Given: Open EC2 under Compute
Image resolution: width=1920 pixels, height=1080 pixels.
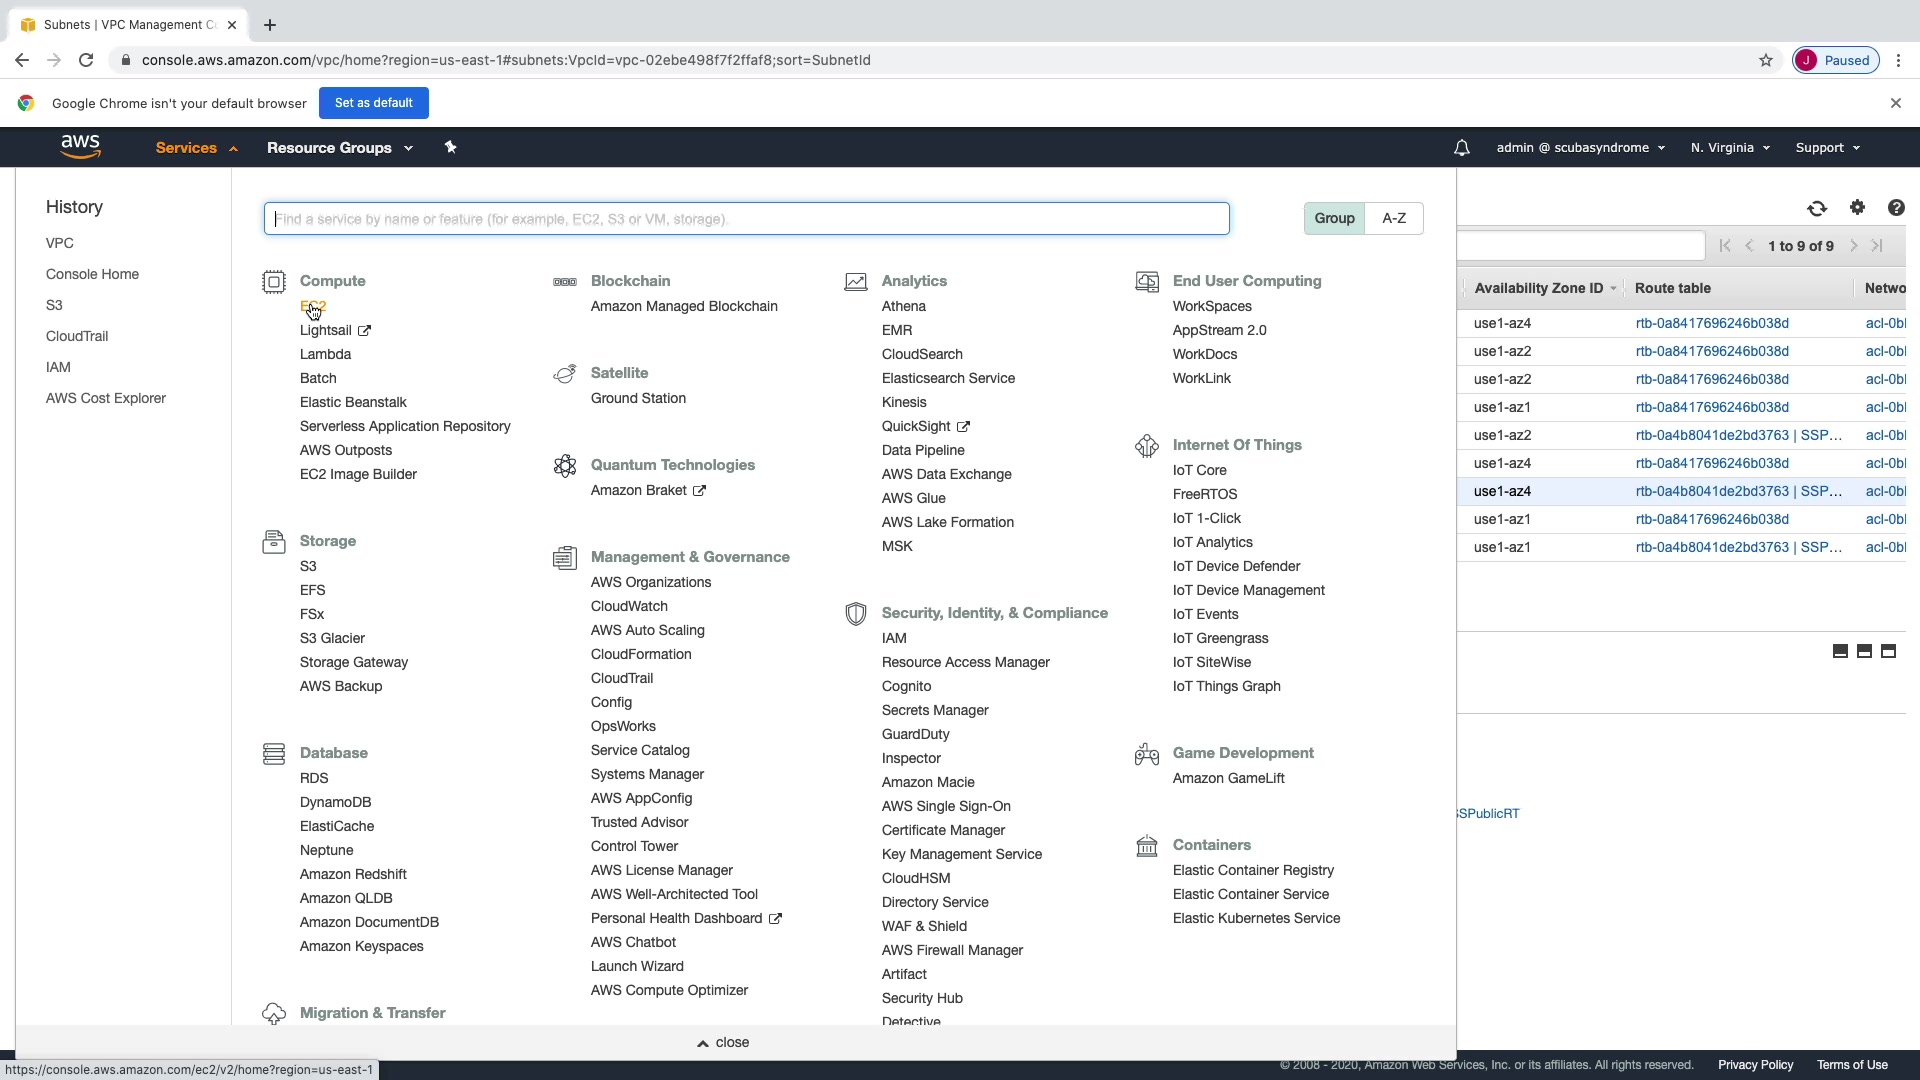Looking at the screenshot, I should coord(313,306).
